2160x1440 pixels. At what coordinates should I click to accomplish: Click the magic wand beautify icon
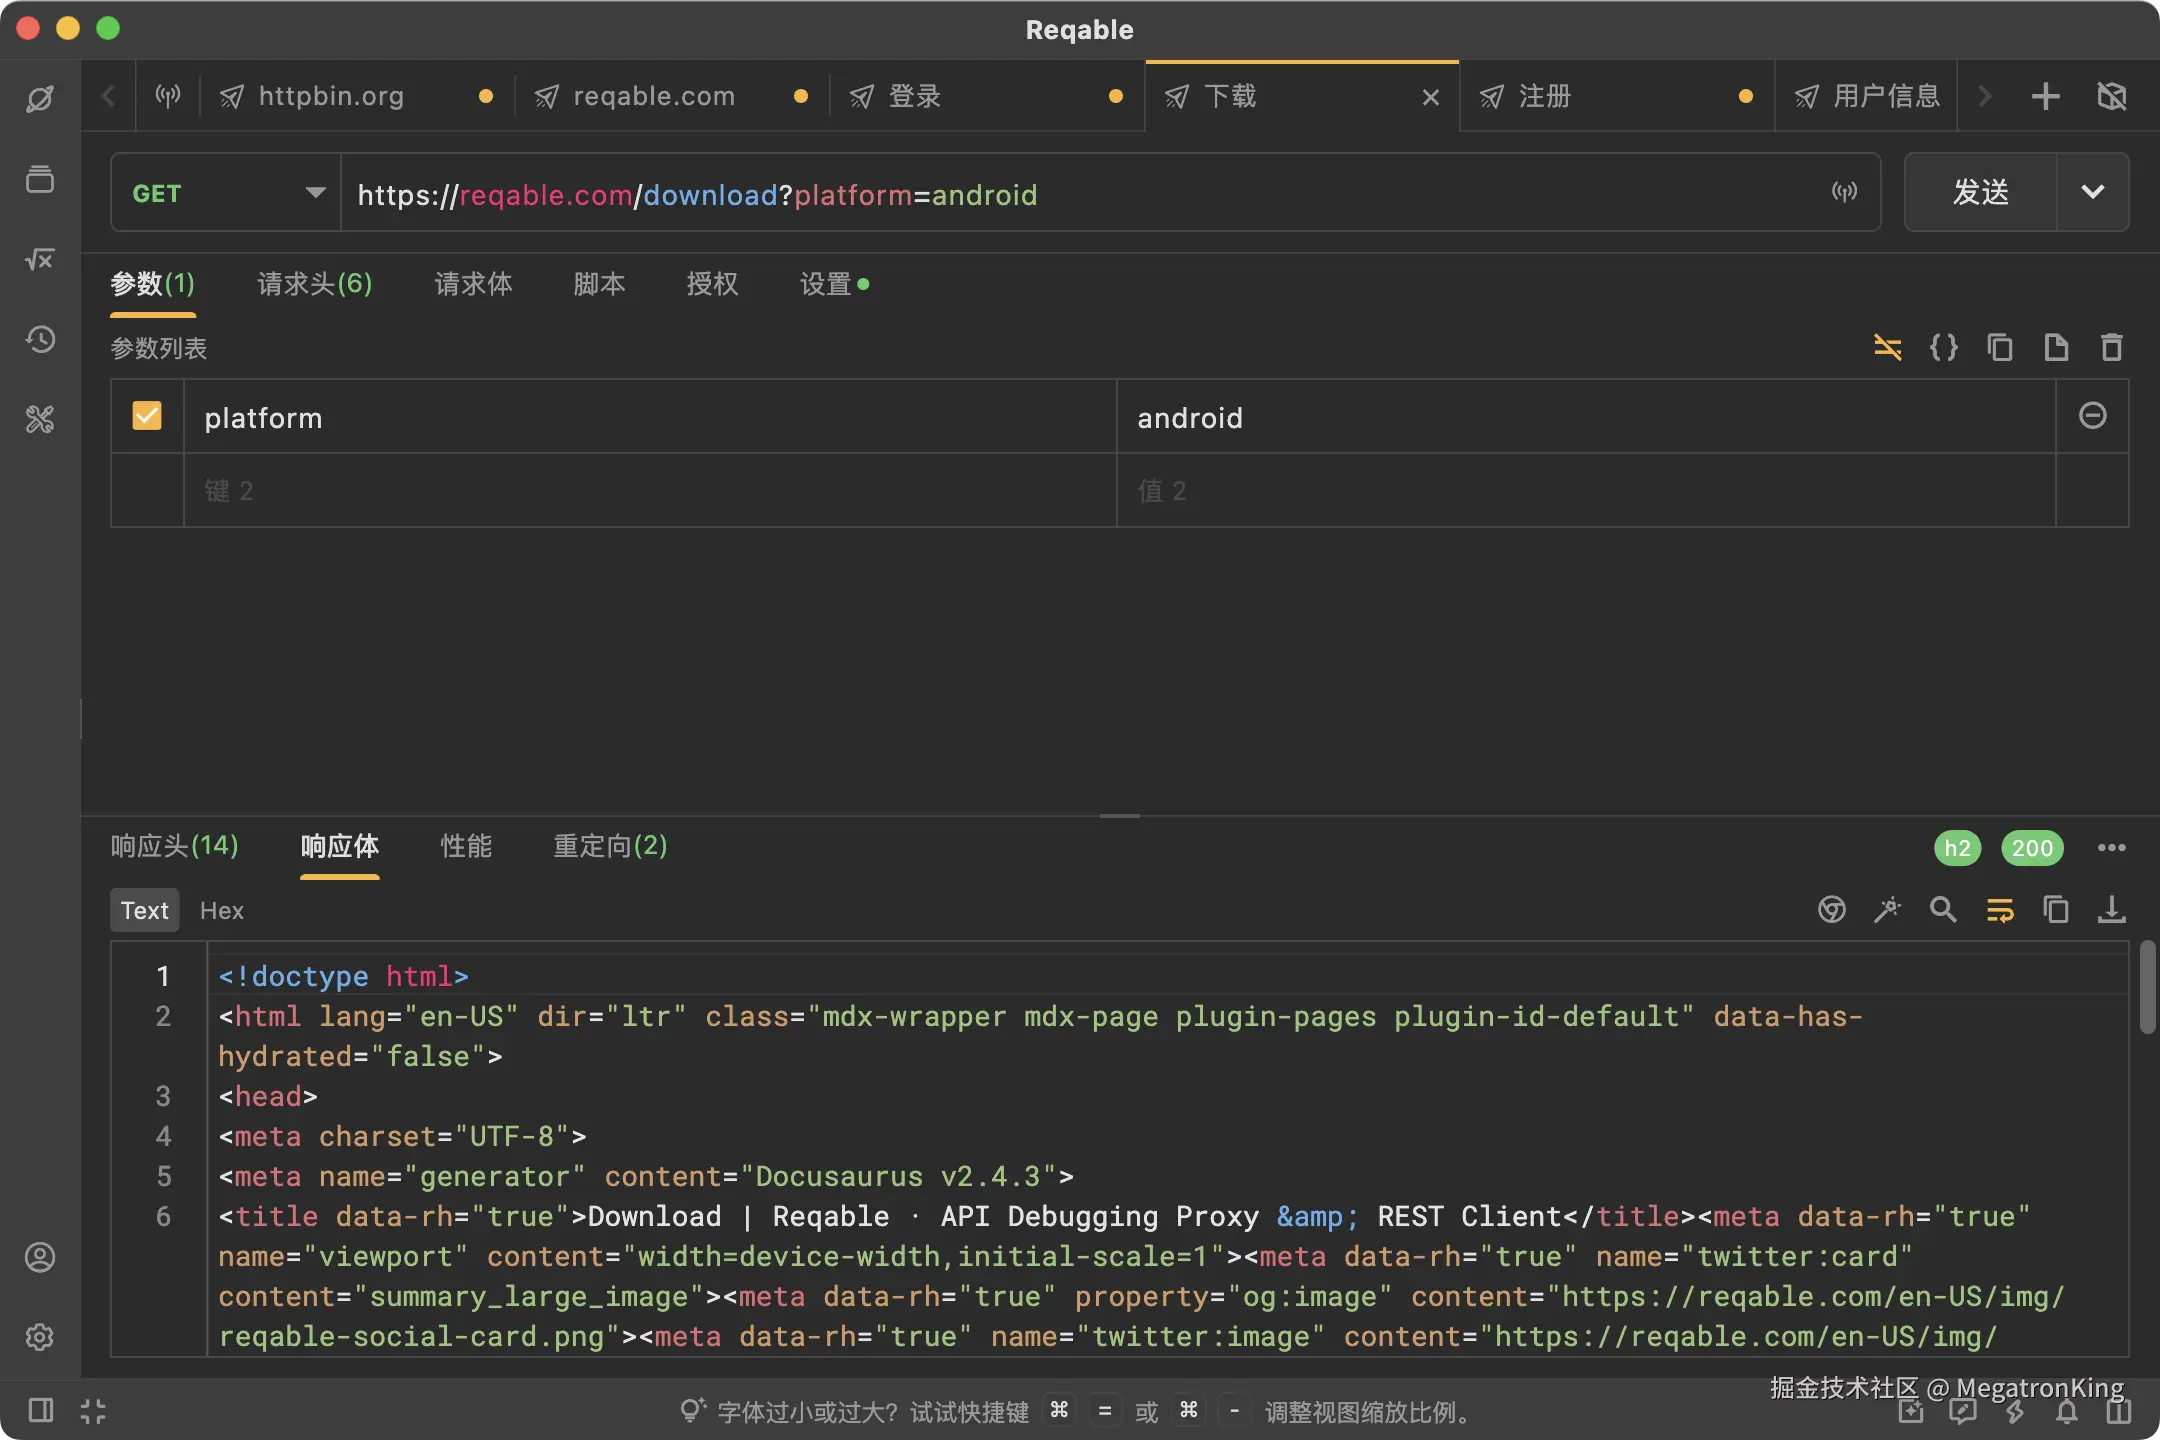[x=1887, y=910]
